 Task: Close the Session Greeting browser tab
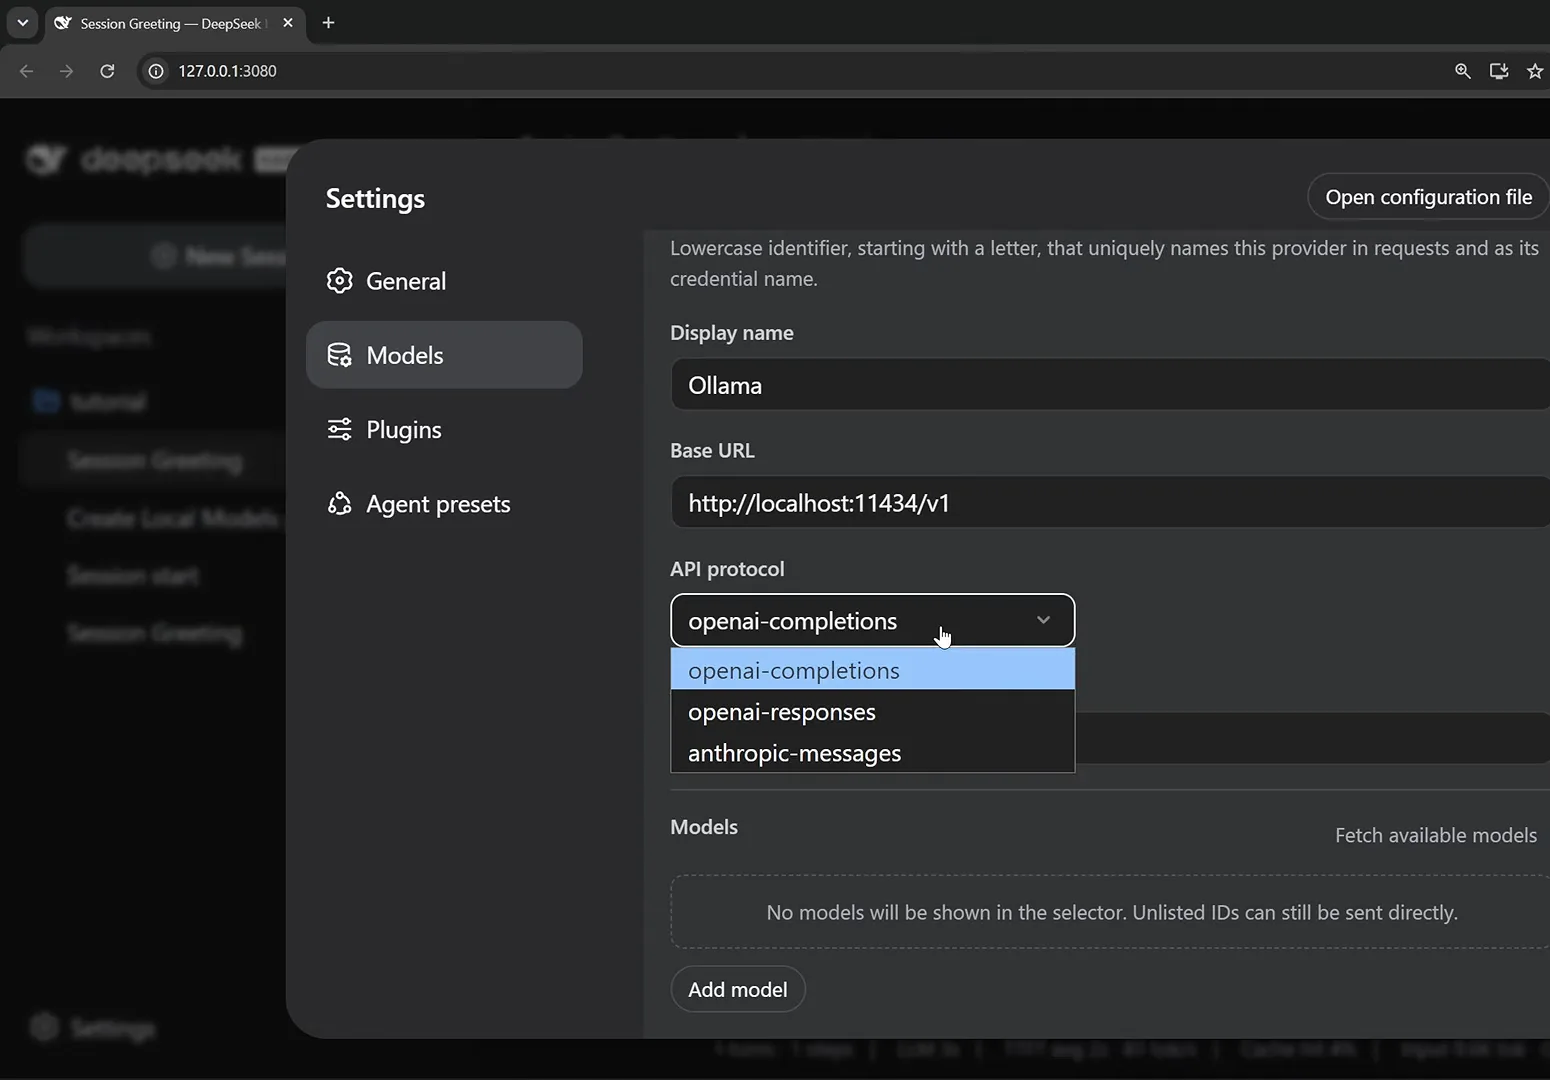click(x=288, y=22)
